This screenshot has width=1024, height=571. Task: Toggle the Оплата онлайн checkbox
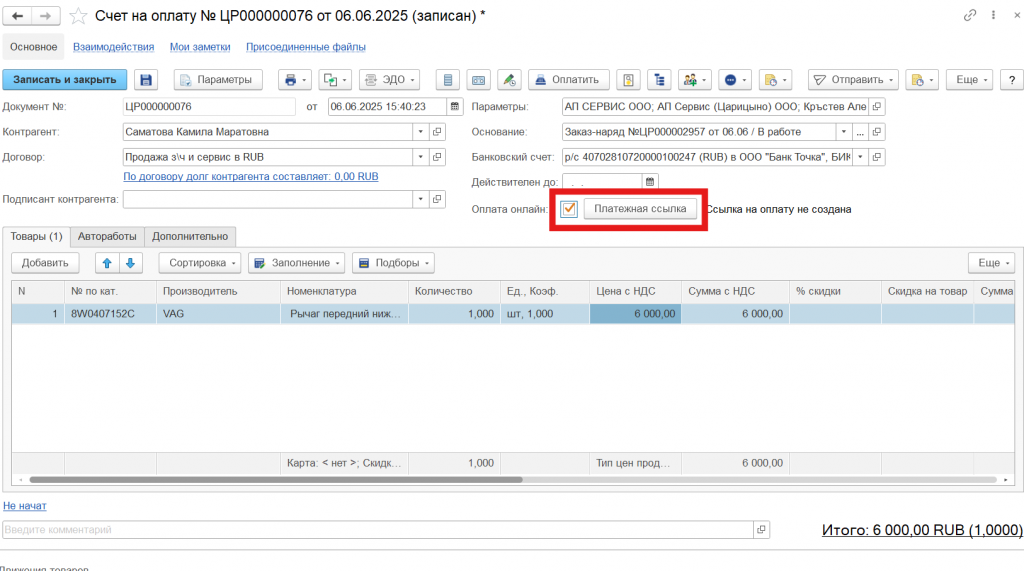tap(569, 209)
